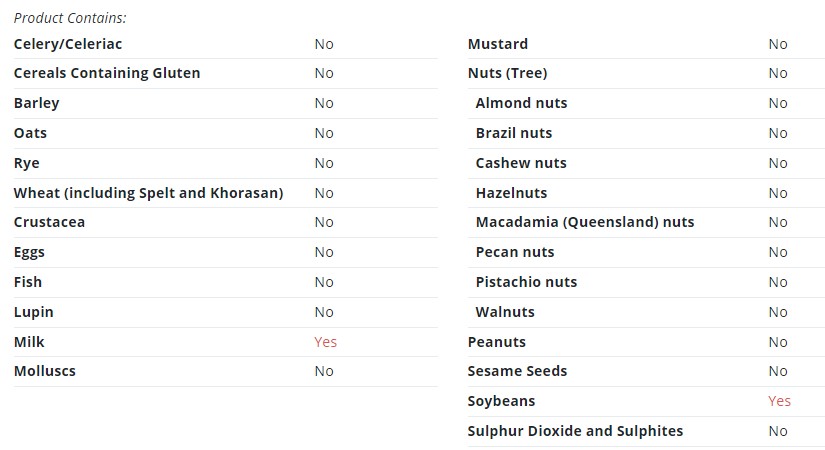Select the No value beside Eggs

point(324,252)
